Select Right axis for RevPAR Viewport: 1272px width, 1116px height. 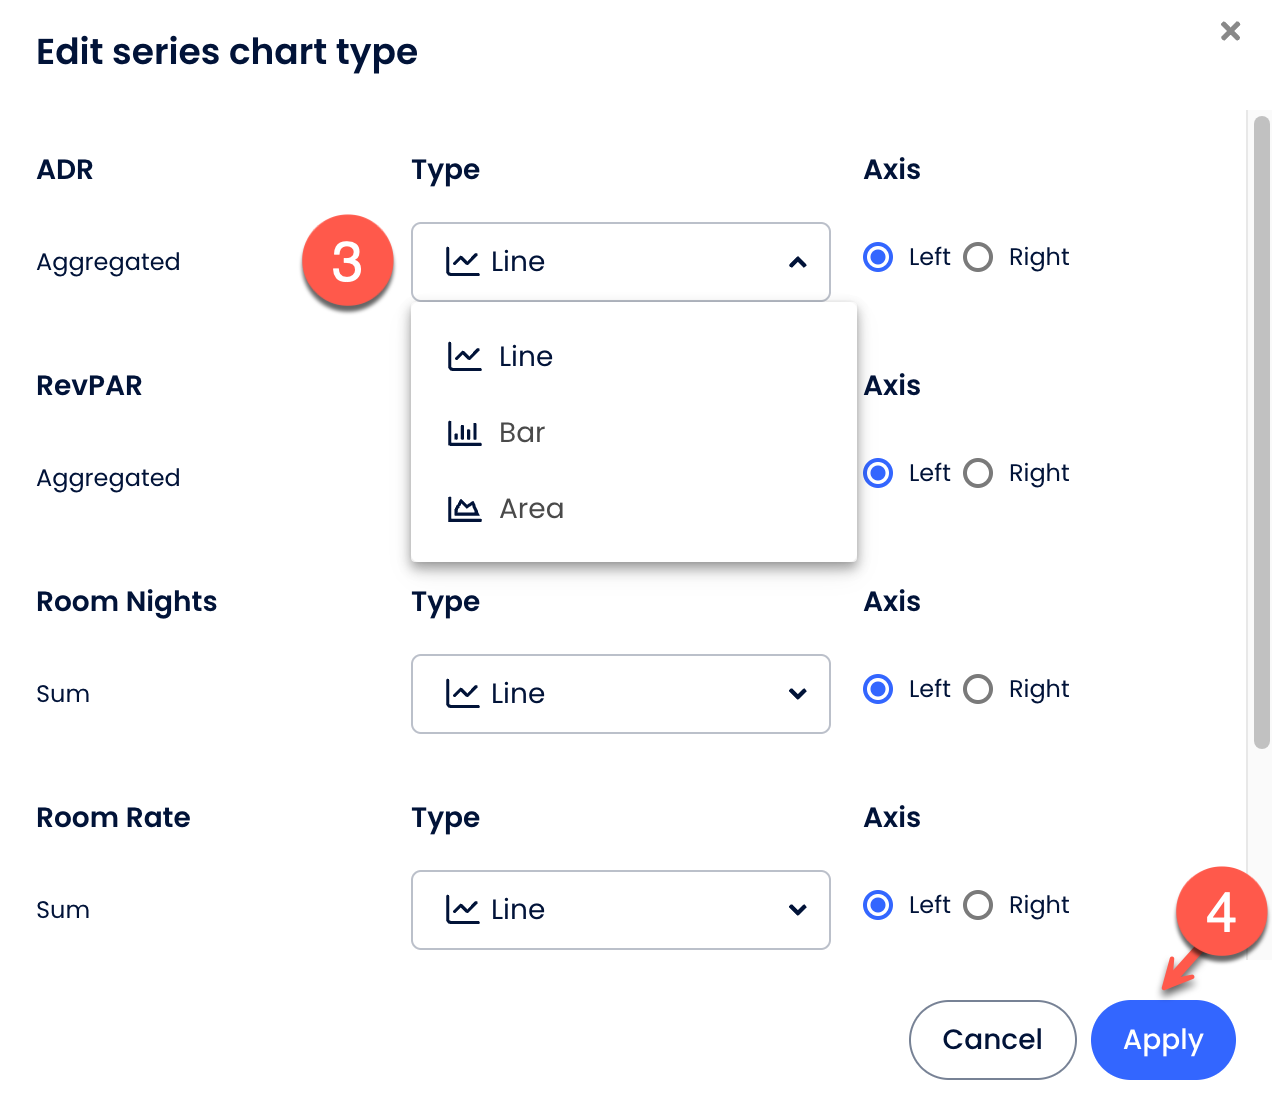click(978, 473)
